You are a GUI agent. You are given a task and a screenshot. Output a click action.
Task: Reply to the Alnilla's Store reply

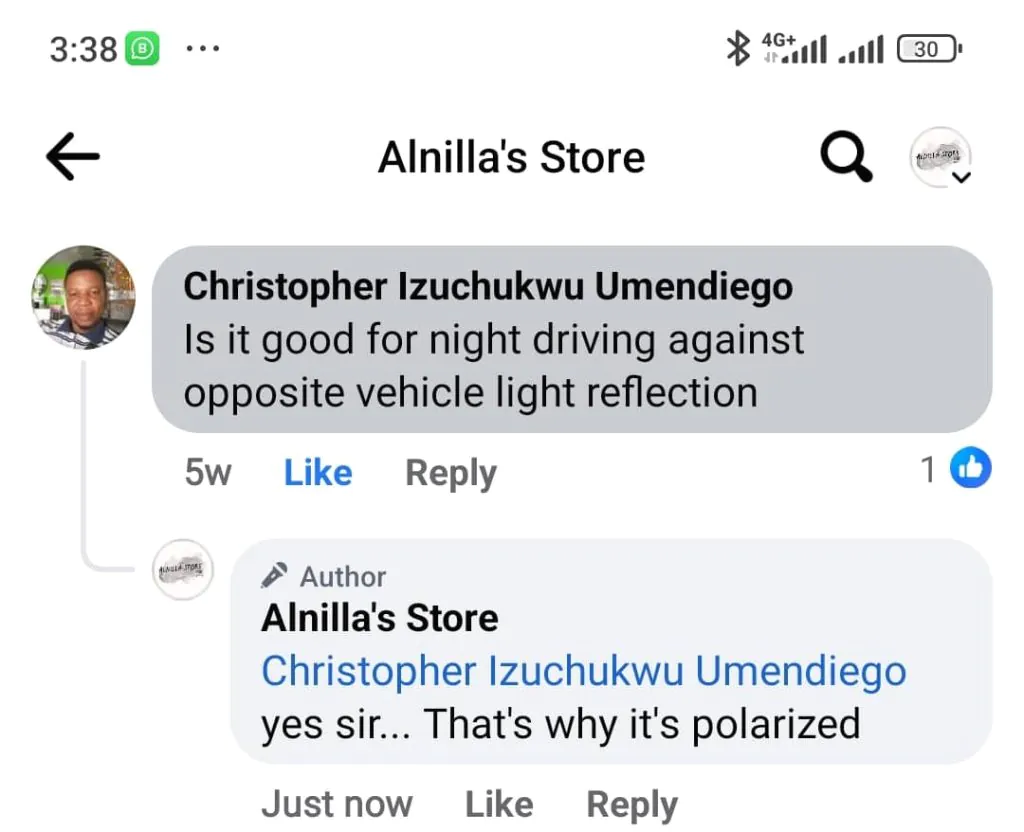pos(632,805)
